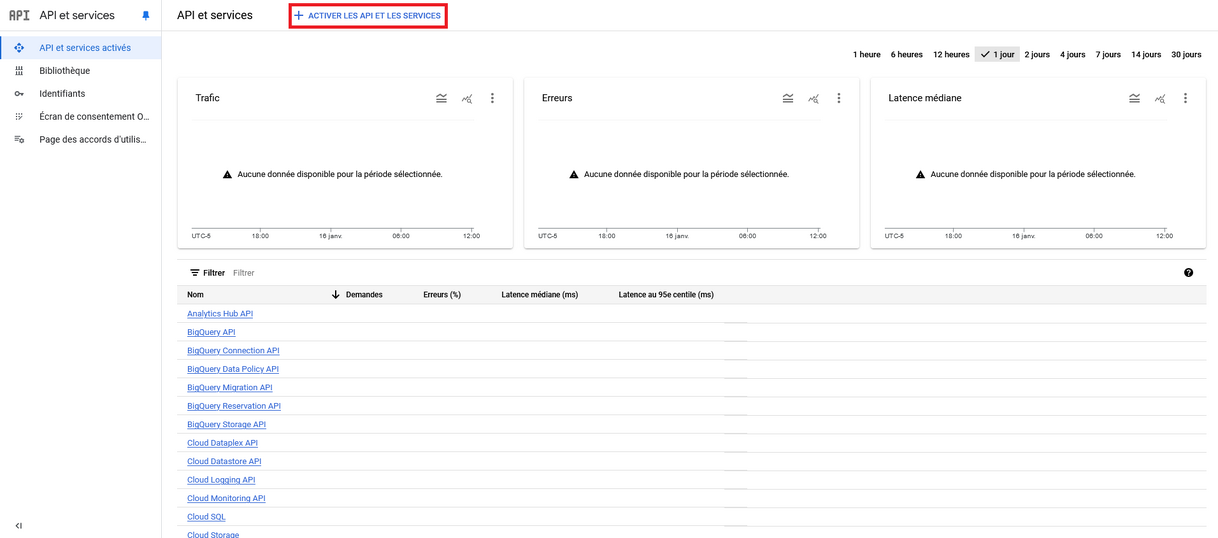Click the help question mark icon
Screen dimensions: 1218x538
1188,273
